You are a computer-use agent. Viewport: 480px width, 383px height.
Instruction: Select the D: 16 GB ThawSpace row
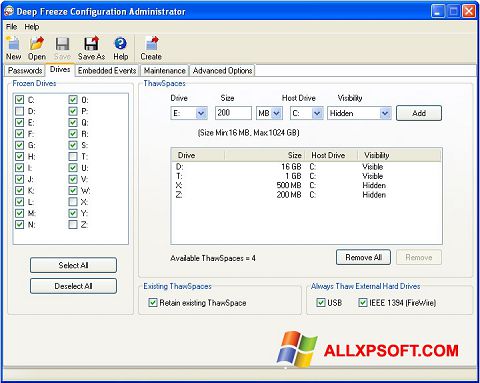306,167
